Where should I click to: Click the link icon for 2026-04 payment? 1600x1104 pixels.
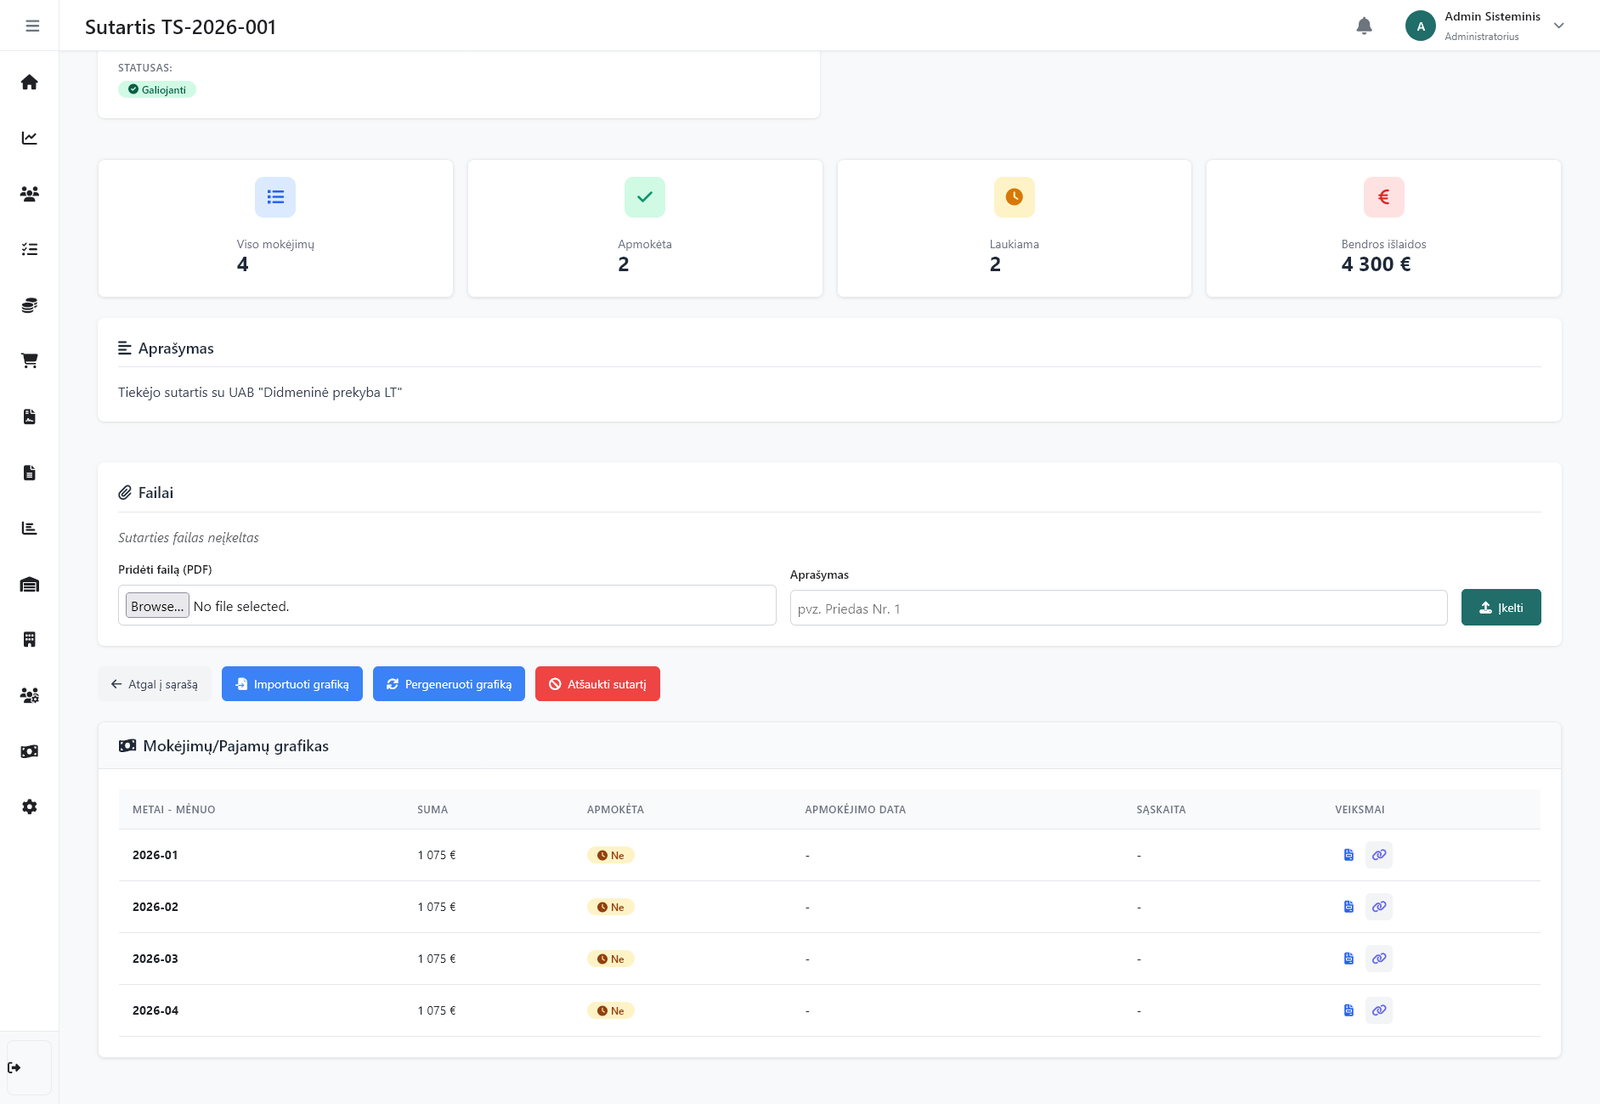pyautogui.click(x=1379, y=1011)
